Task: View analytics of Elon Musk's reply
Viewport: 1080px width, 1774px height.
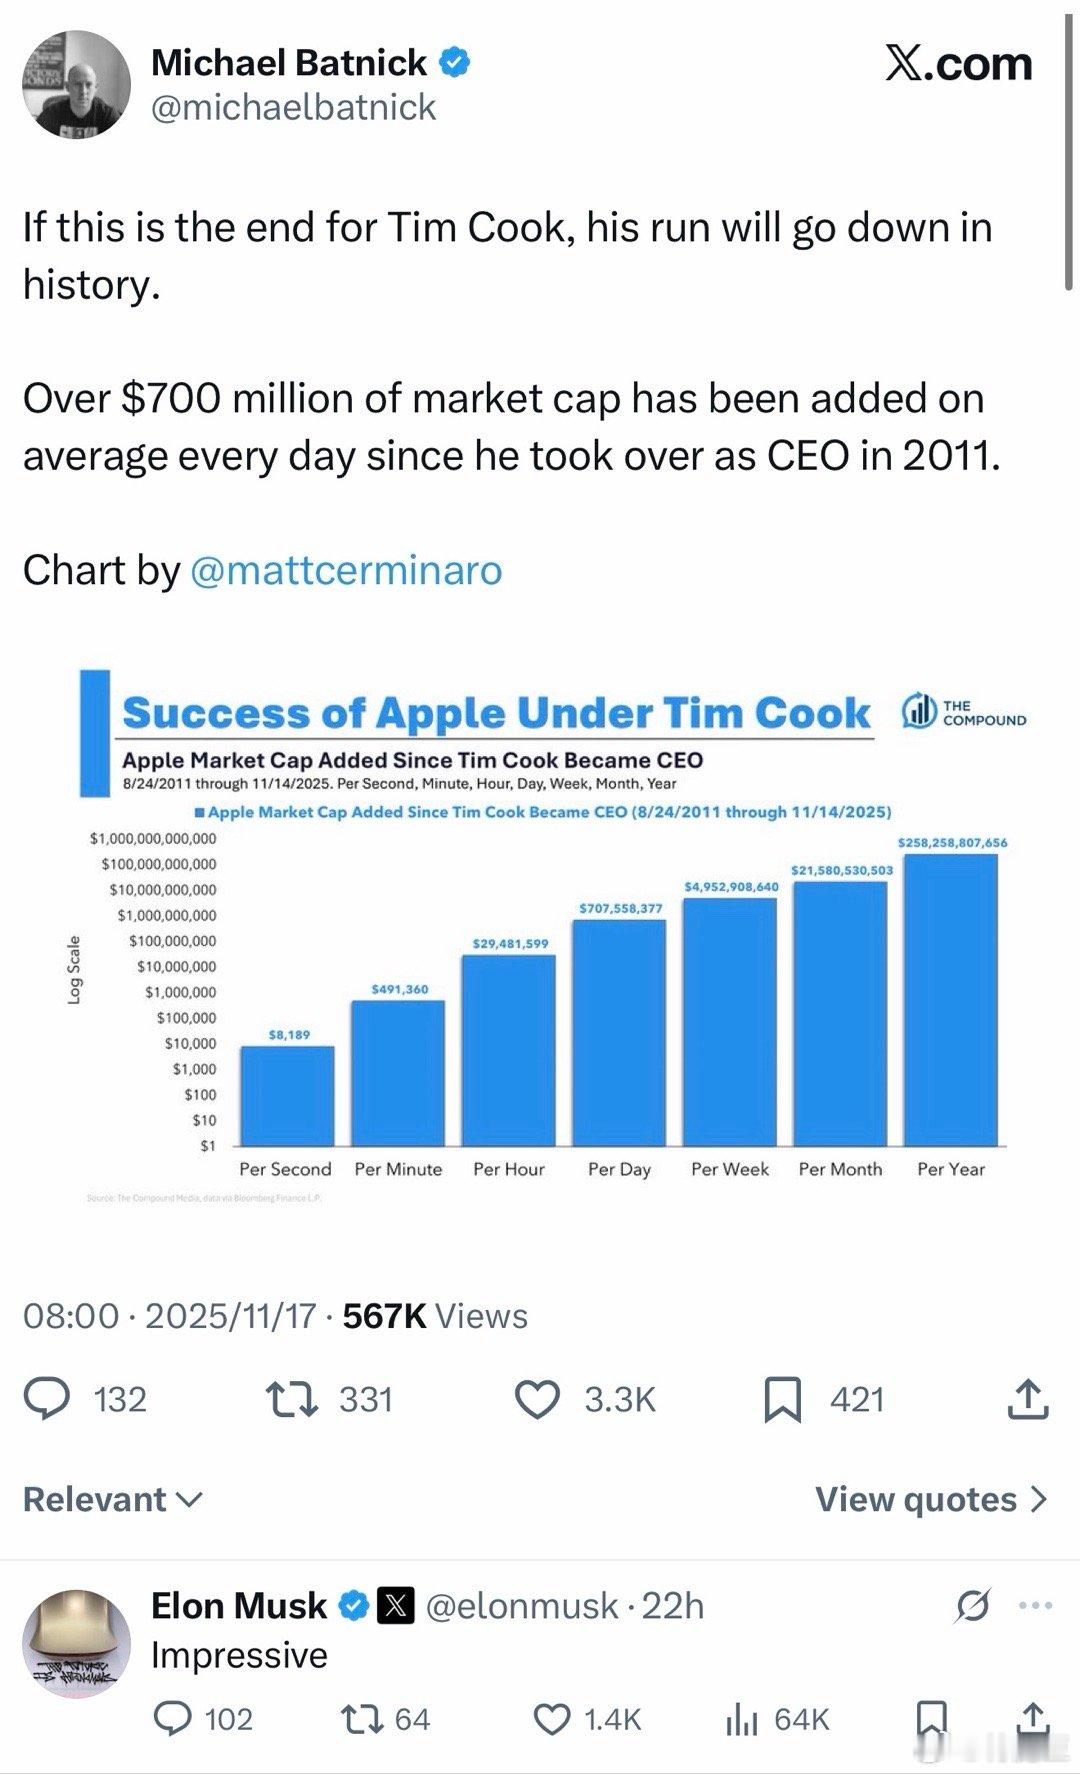Action: [741, 1719]
